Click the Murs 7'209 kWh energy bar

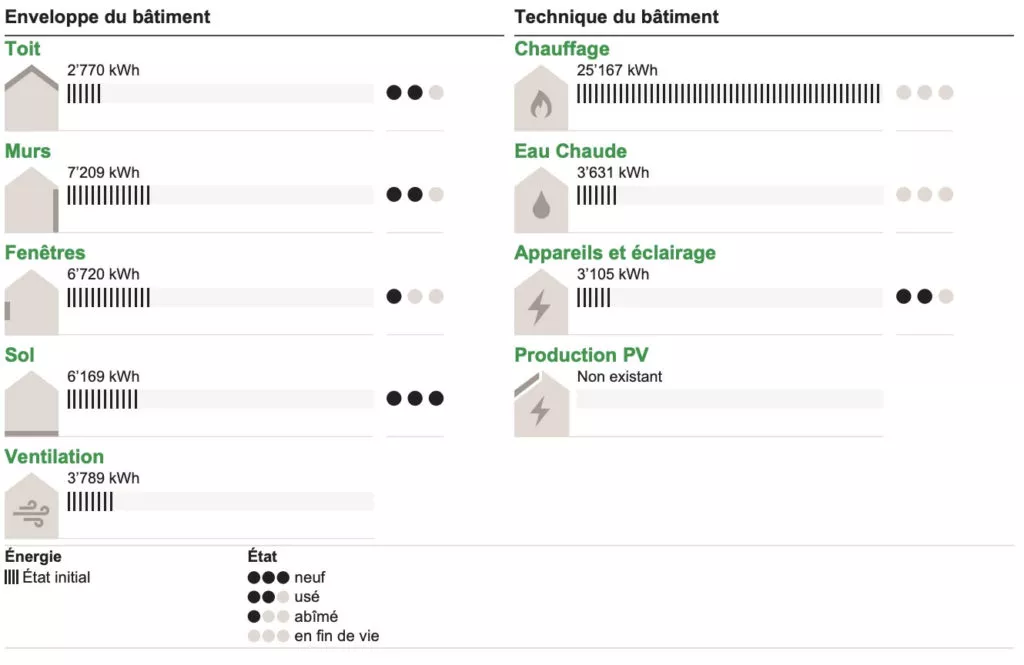point(220,195)
